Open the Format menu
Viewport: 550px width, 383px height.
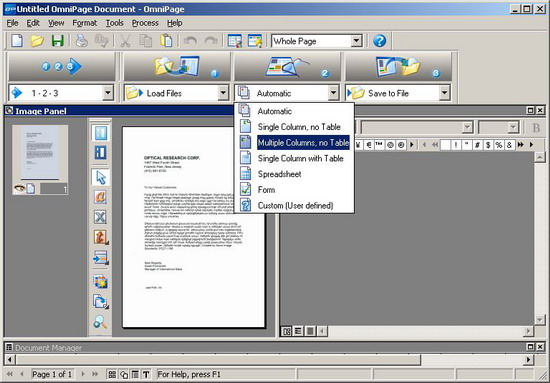click(x=85, y=23)
